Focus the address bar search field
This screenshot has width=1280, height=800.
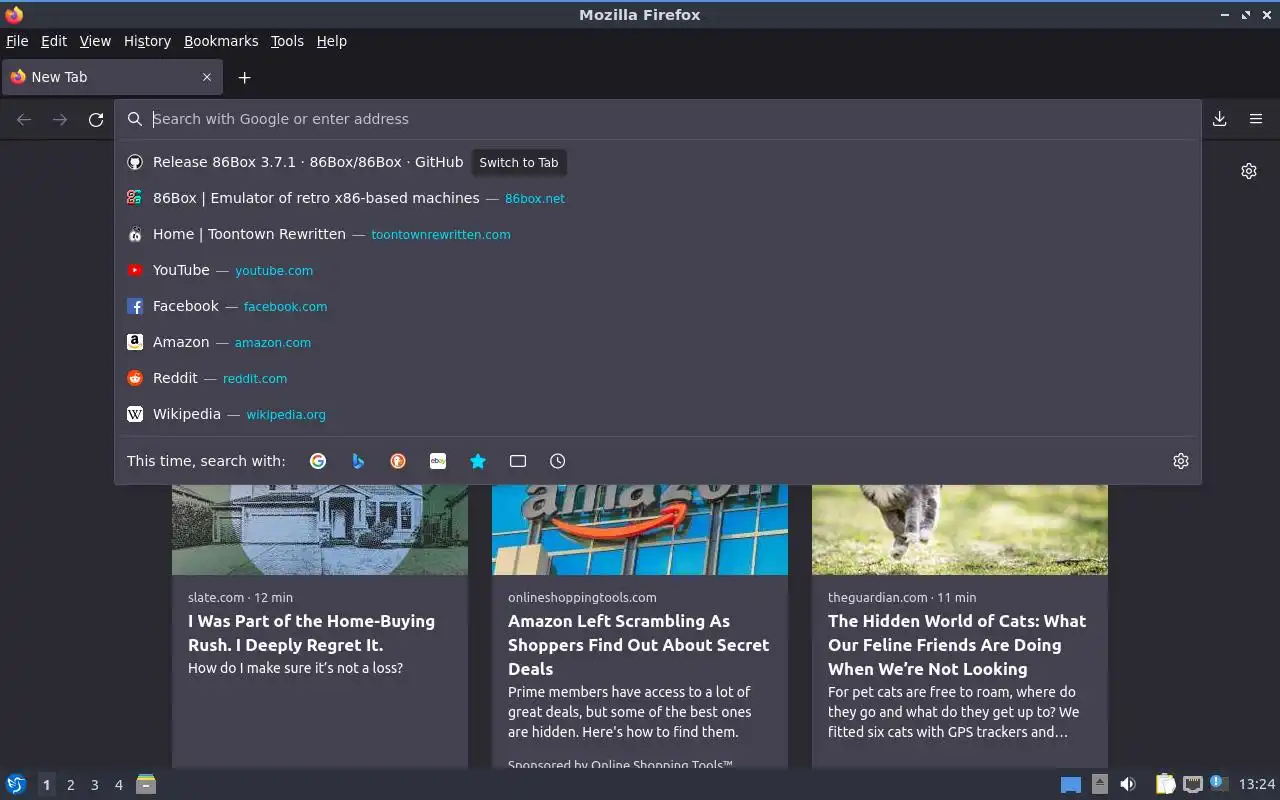click(660, 119)
